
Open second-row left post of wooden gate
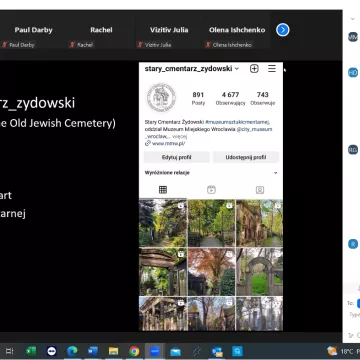point(163,272)
